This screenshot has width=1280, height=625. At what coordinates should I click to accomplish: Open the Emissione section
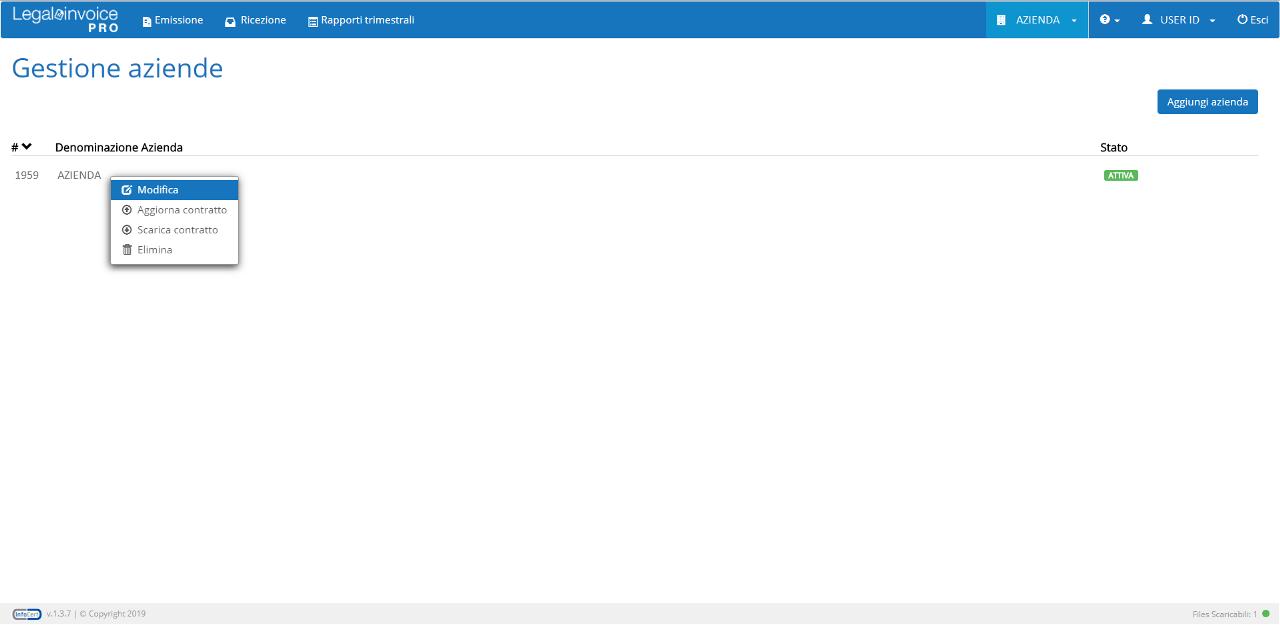tap(173, 20)
